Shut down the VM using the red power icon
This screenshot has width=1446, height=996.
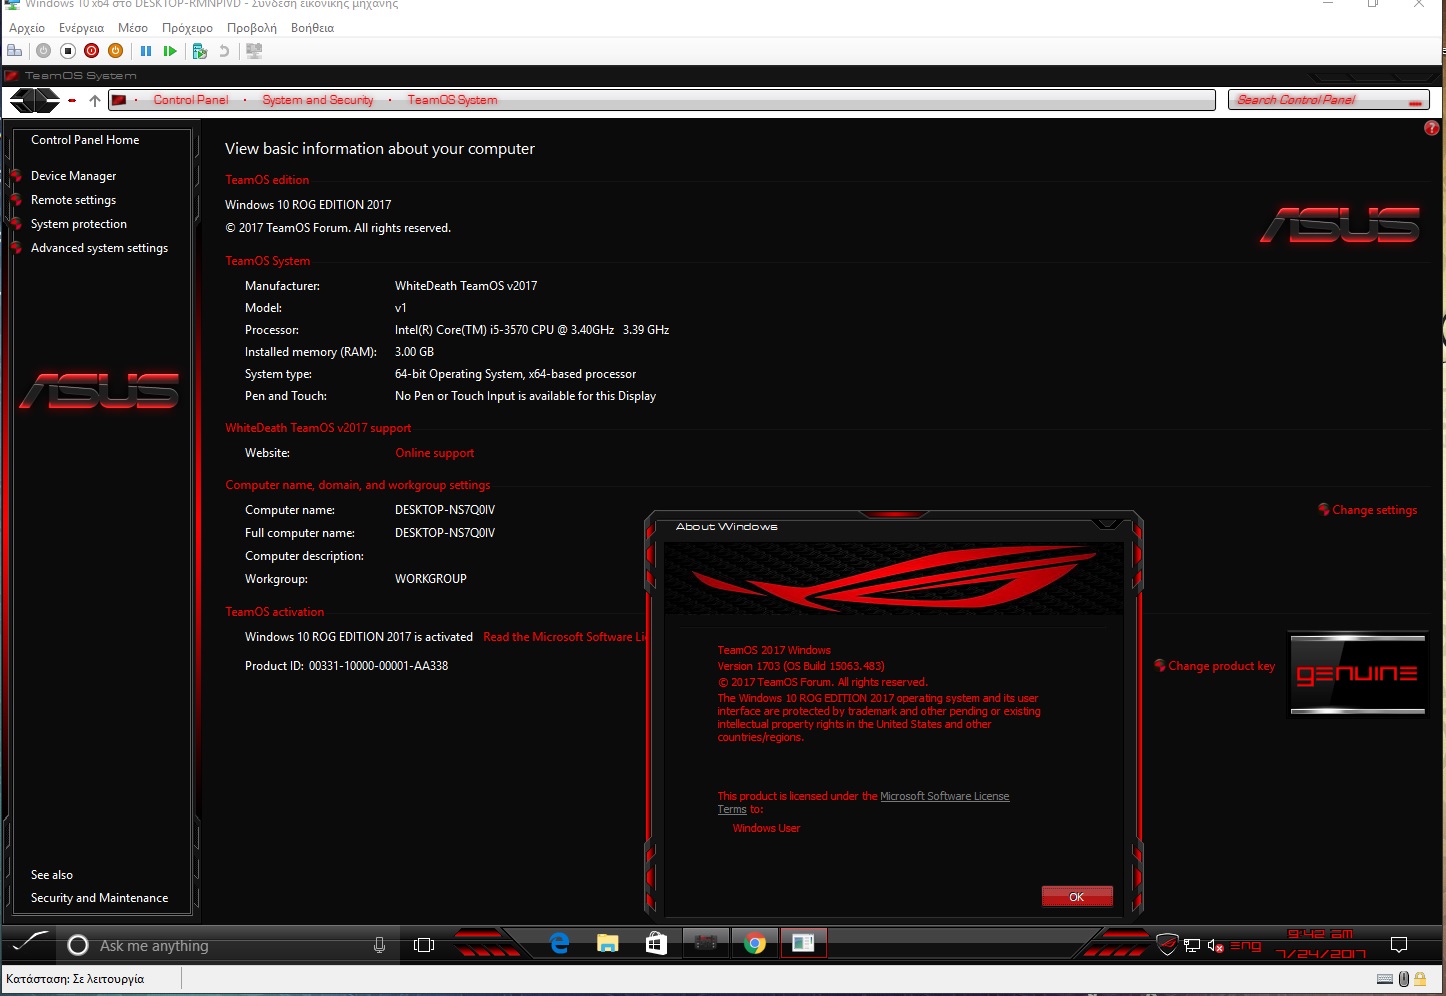point(92,50)
